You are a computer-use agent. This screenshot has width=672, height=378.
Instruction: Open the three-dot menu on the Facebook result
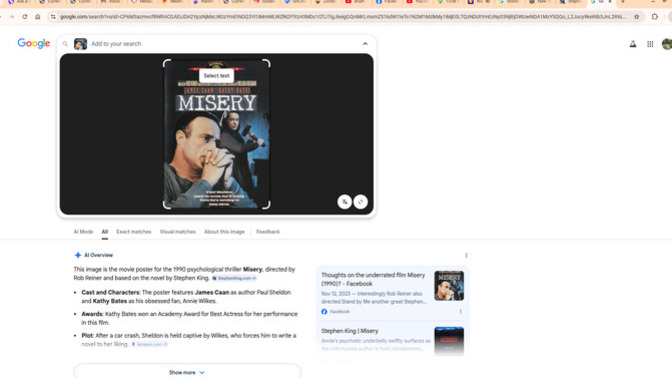point(461,312)
